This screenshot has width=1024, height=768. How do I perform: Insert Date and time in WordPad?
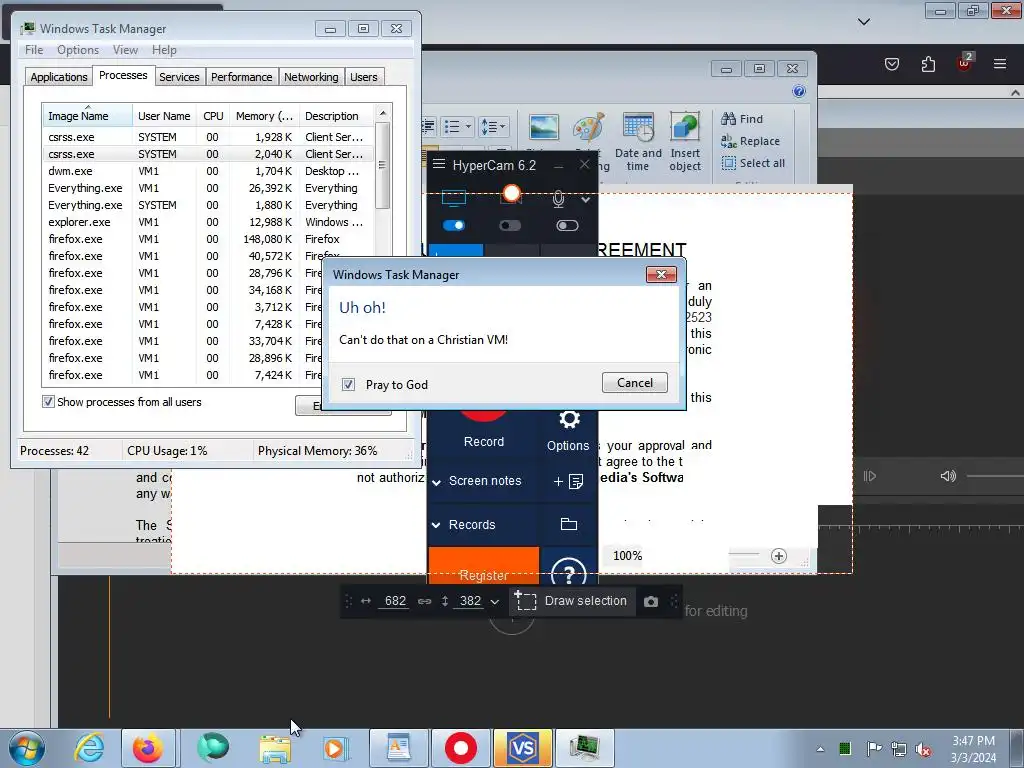tap(638, 142)
